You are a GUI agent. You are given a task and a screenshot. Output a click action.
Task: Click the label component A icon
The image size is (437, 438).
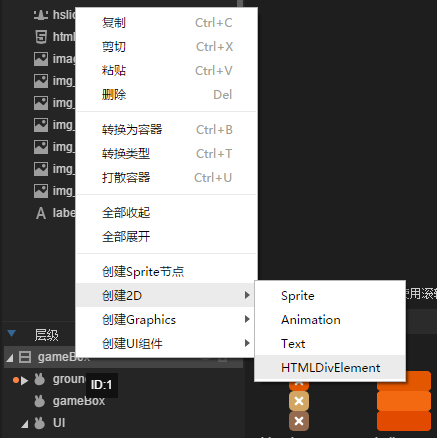41,213
